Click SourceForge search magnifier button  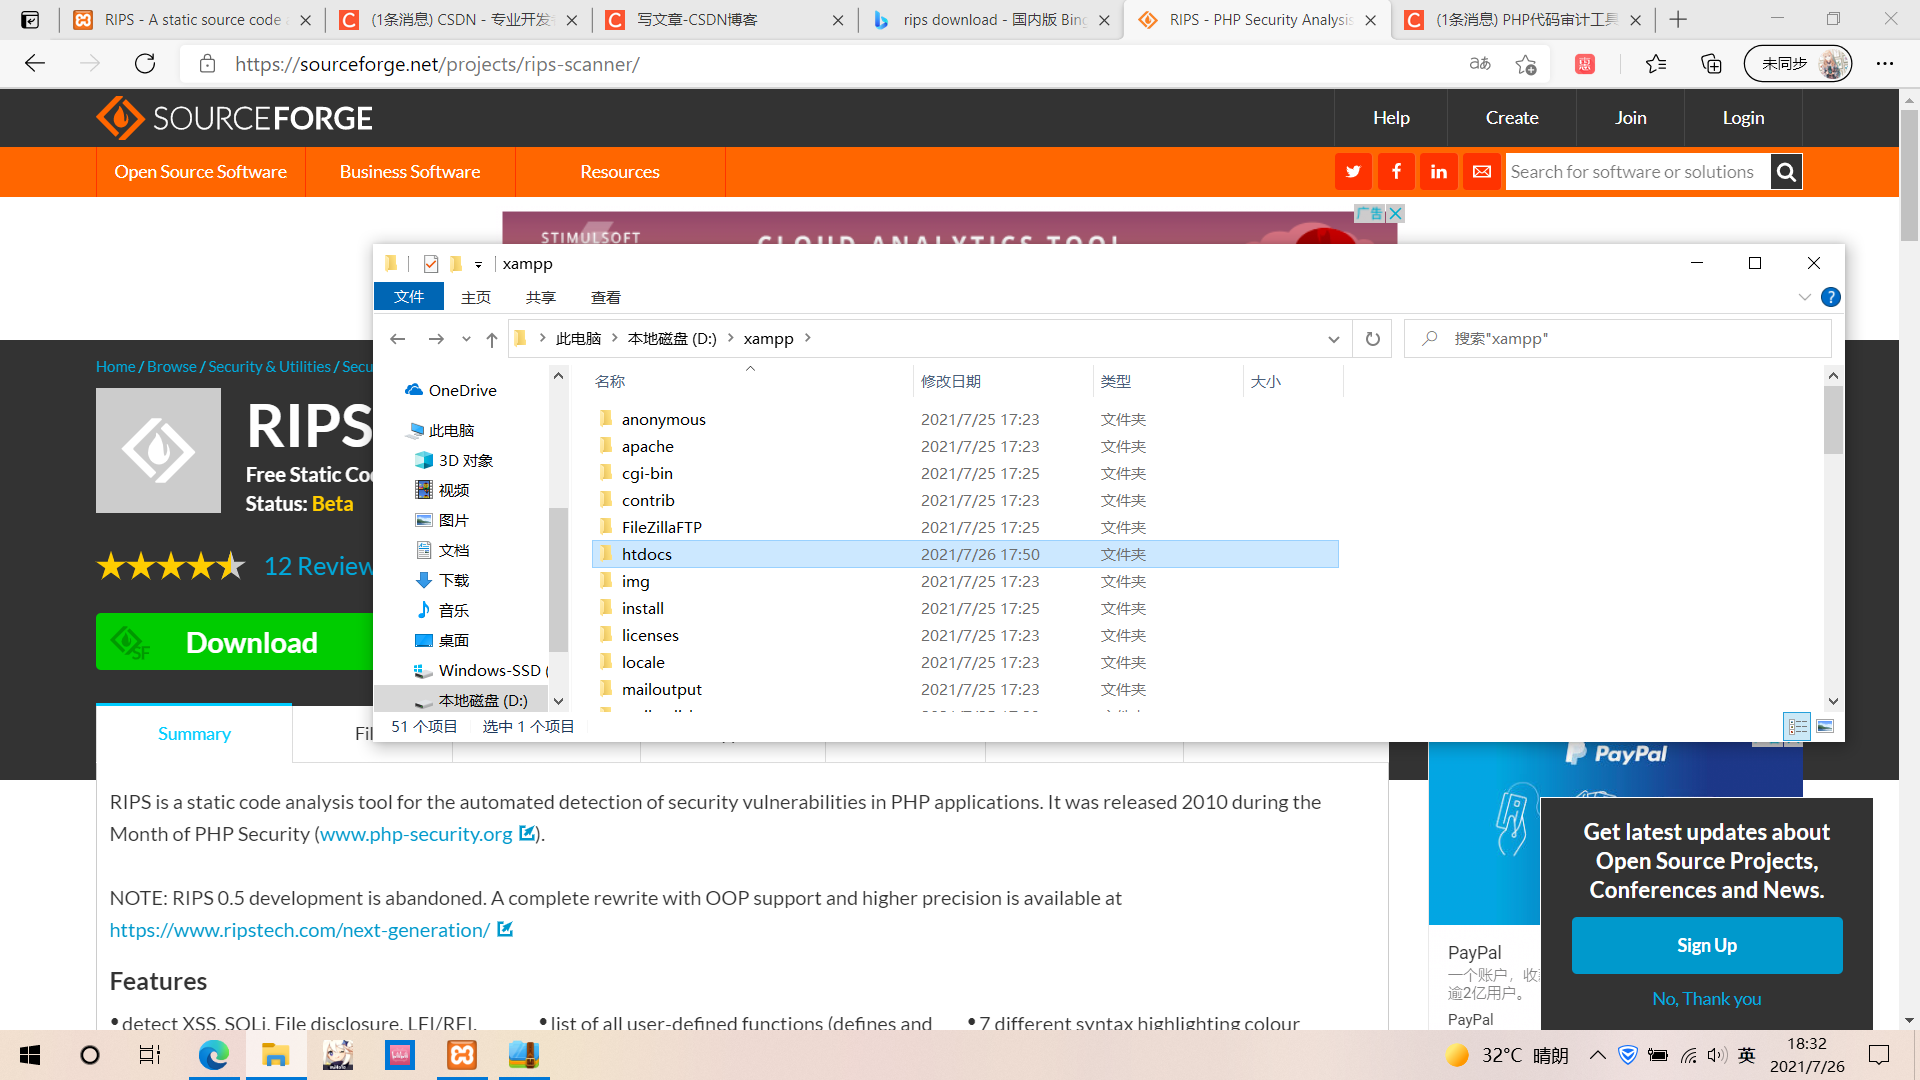[1786, 172]
